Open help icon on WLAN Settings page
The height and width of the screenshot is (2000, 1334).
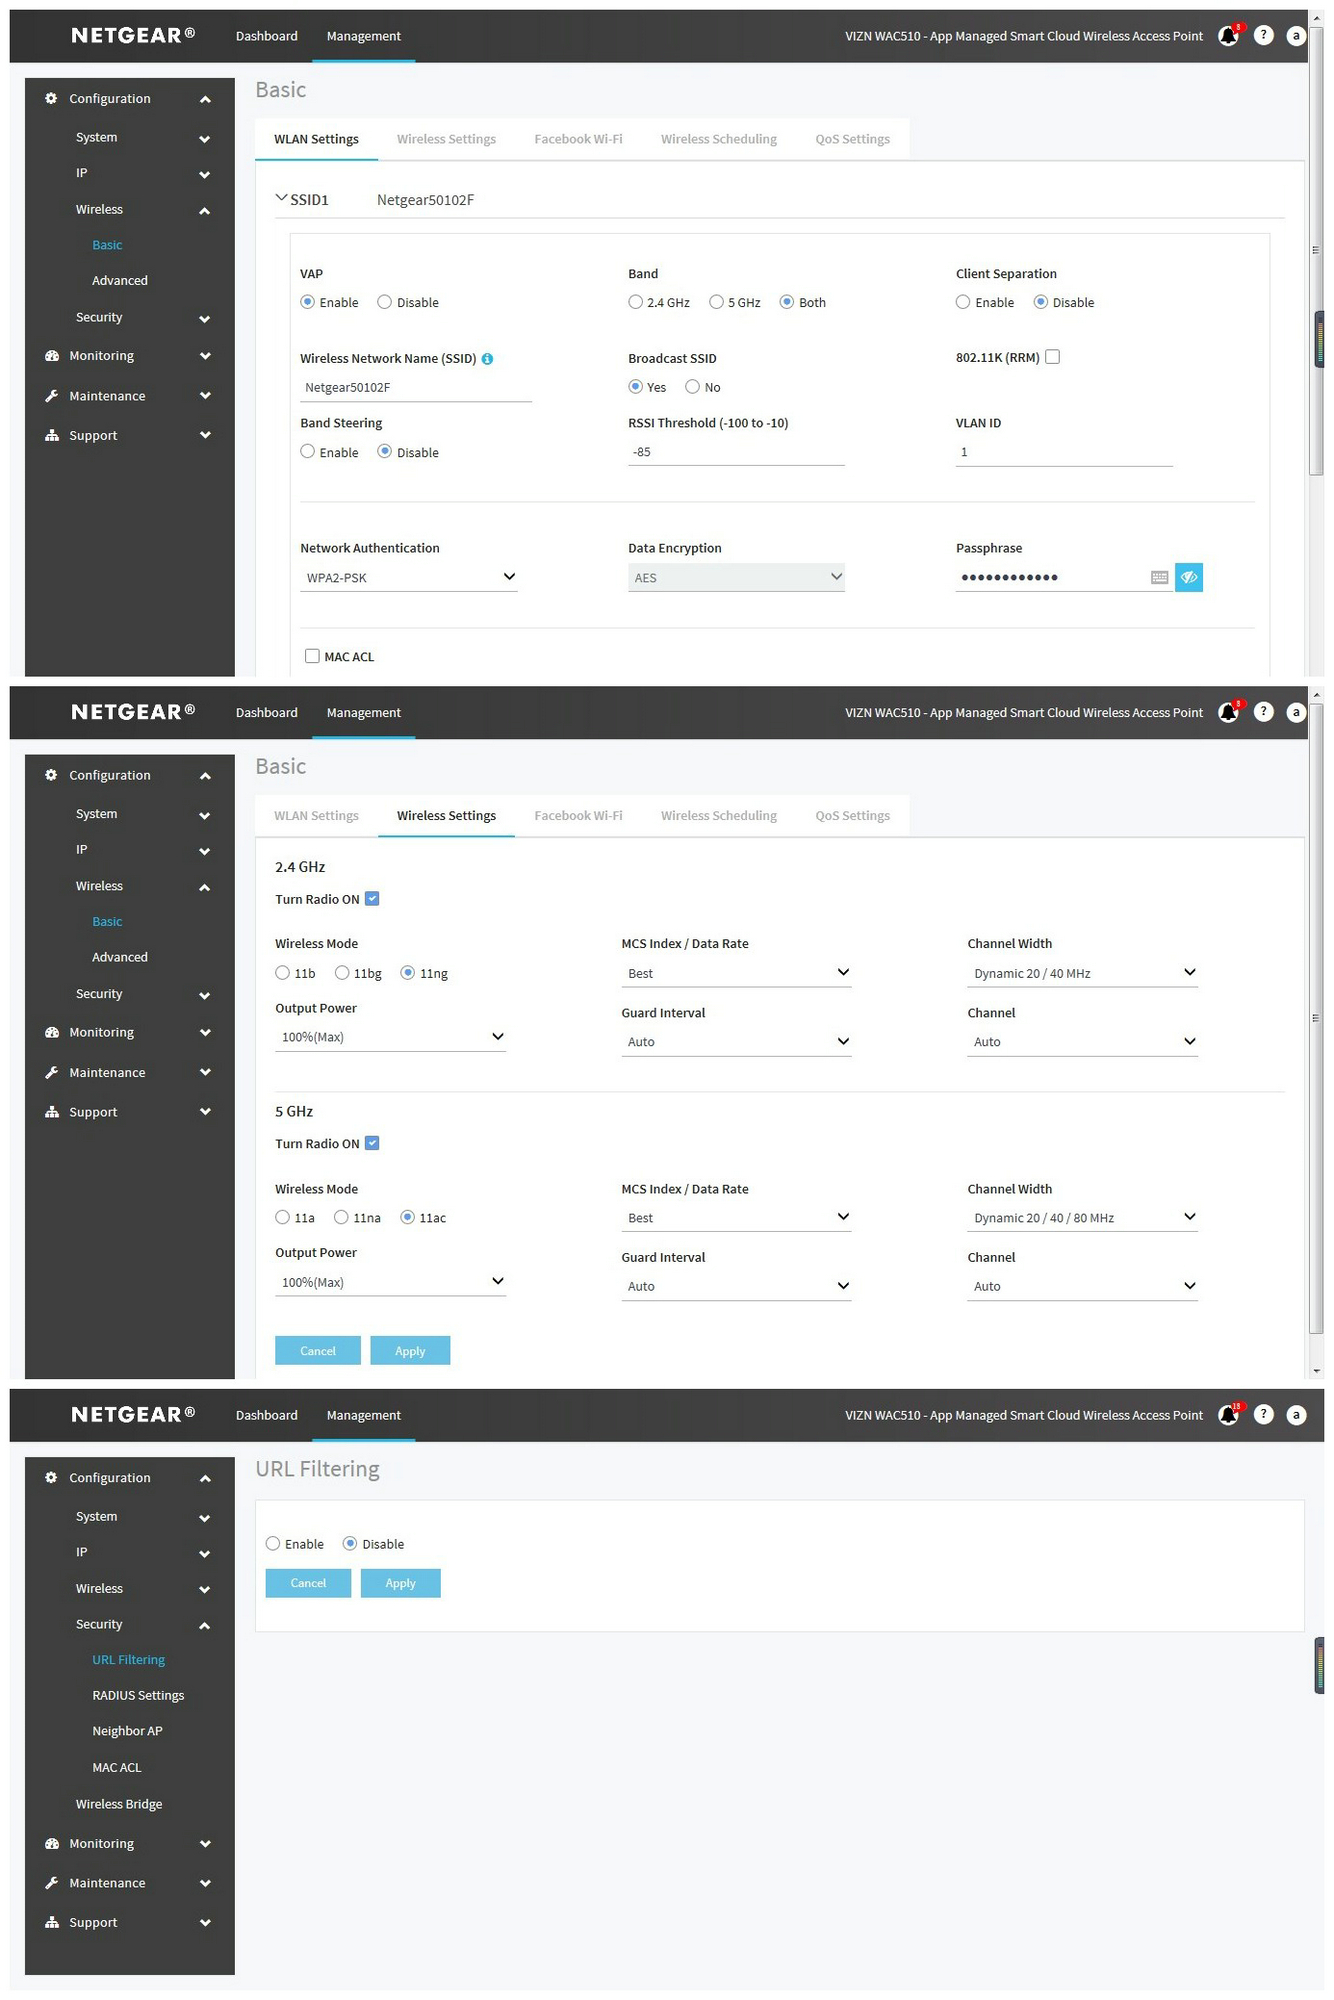click(1264, 36)
